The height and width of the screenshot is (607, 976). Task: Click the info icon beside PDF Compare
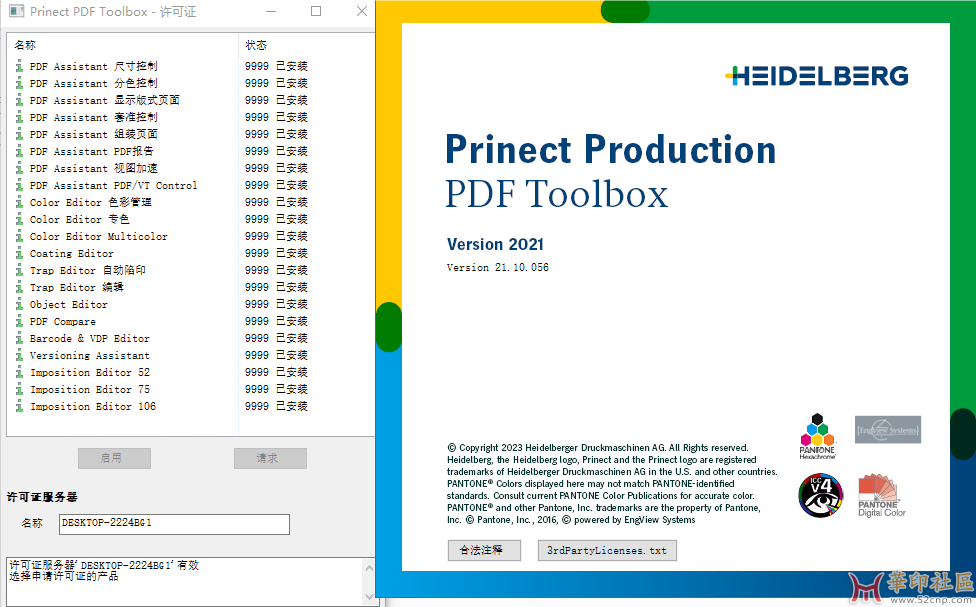point(19,321)
